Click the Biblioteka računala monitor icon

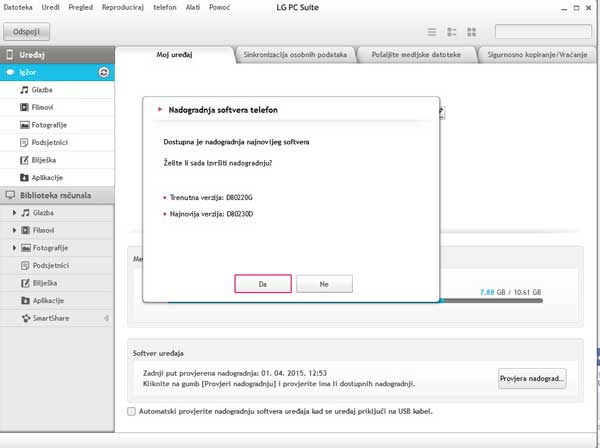click(10, 195)
